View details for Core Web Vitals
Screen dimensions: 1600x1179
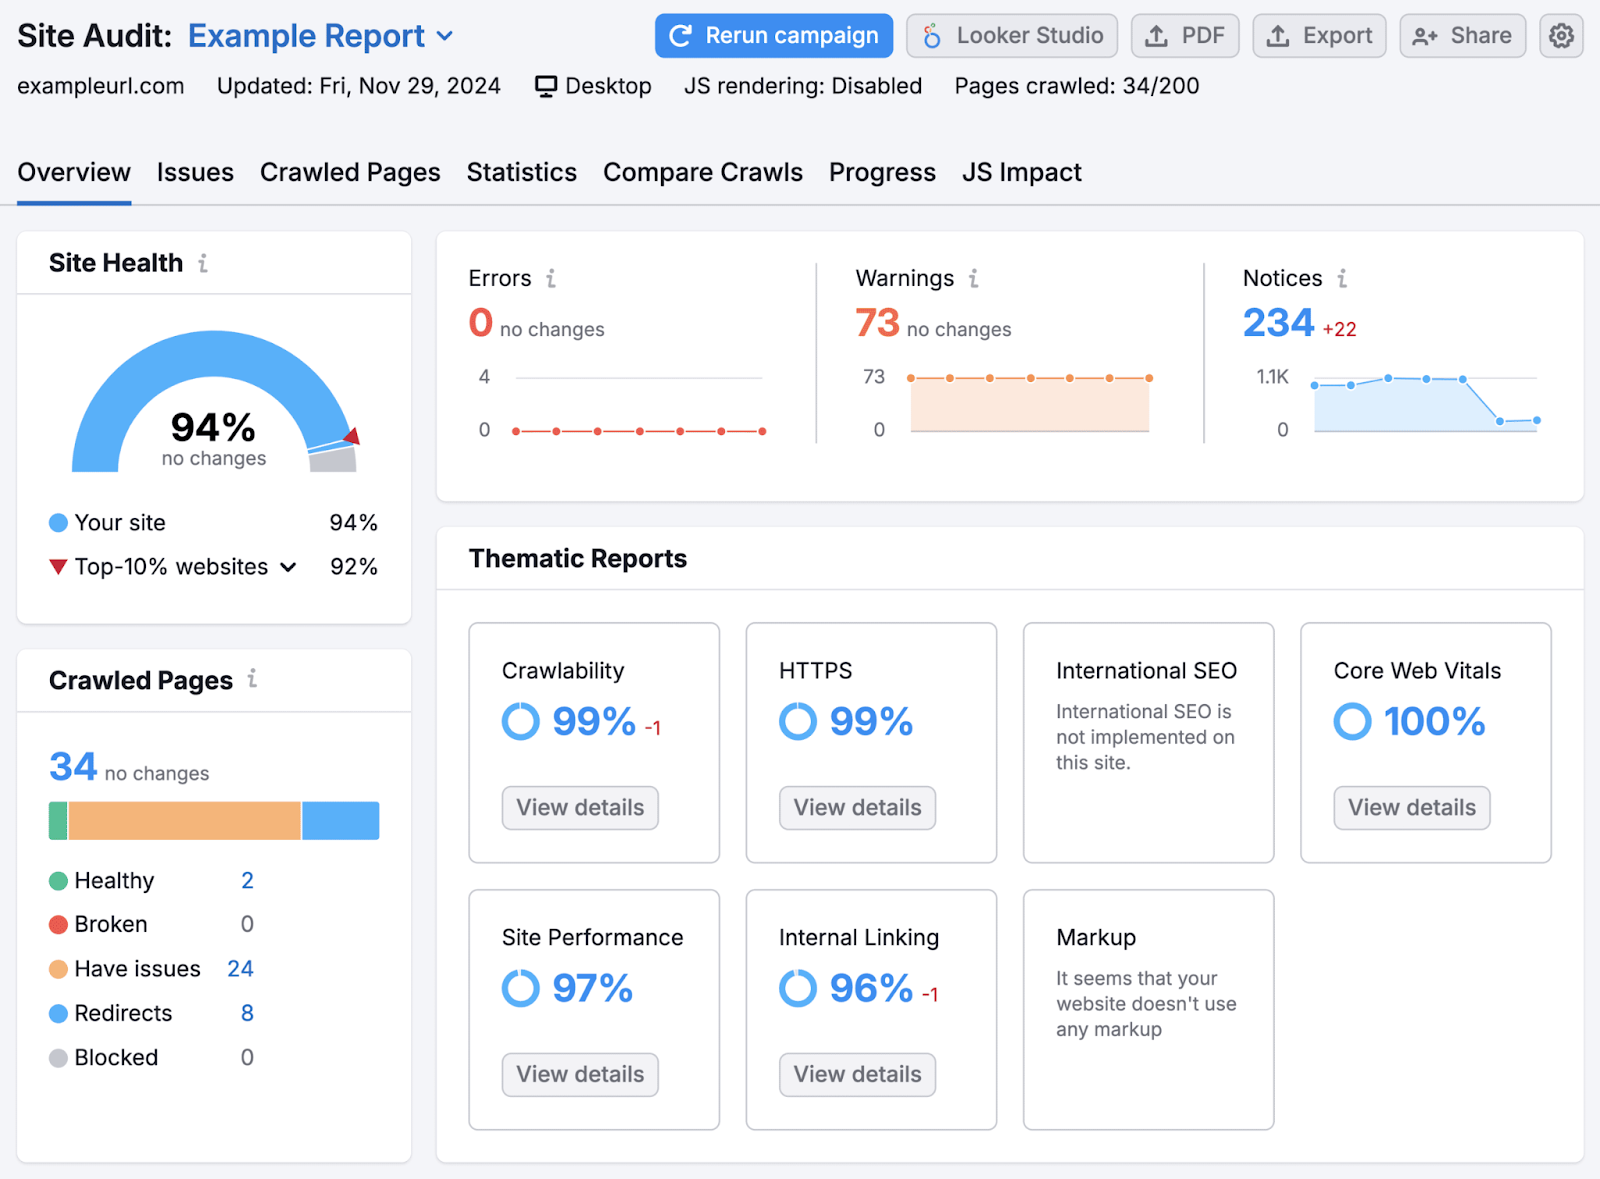[x=1410, y=807]
